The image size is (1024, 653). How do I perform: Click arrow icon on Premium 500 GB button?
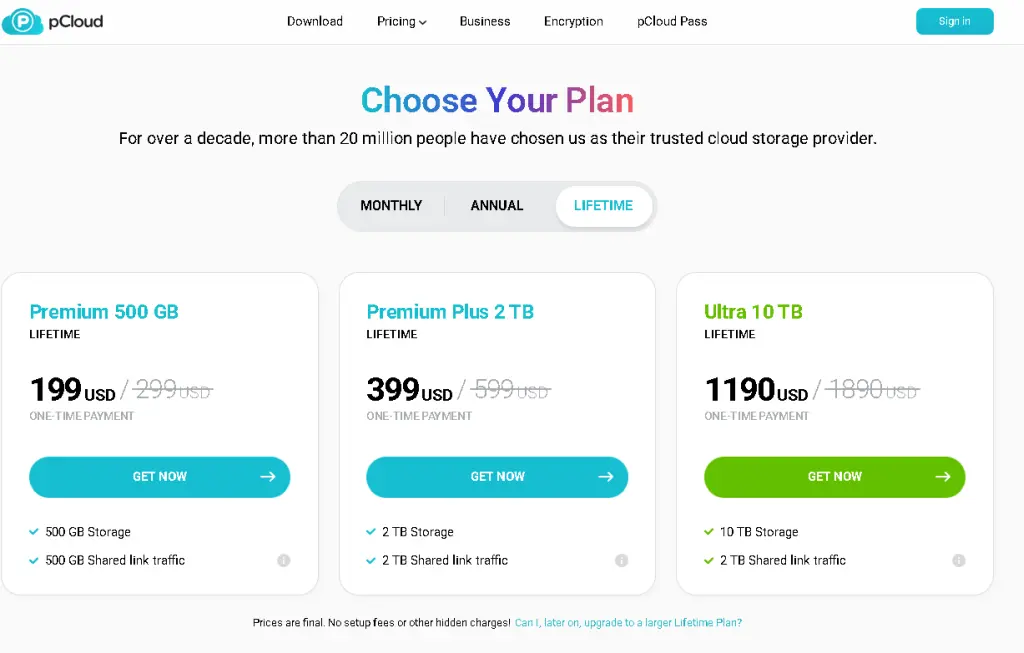click(267, 477)
